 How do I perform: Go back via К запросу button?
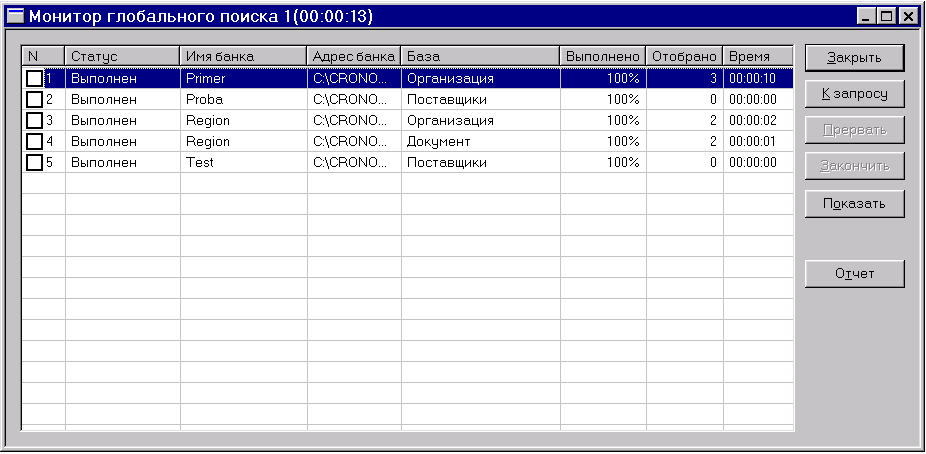[x=854, y=94]
